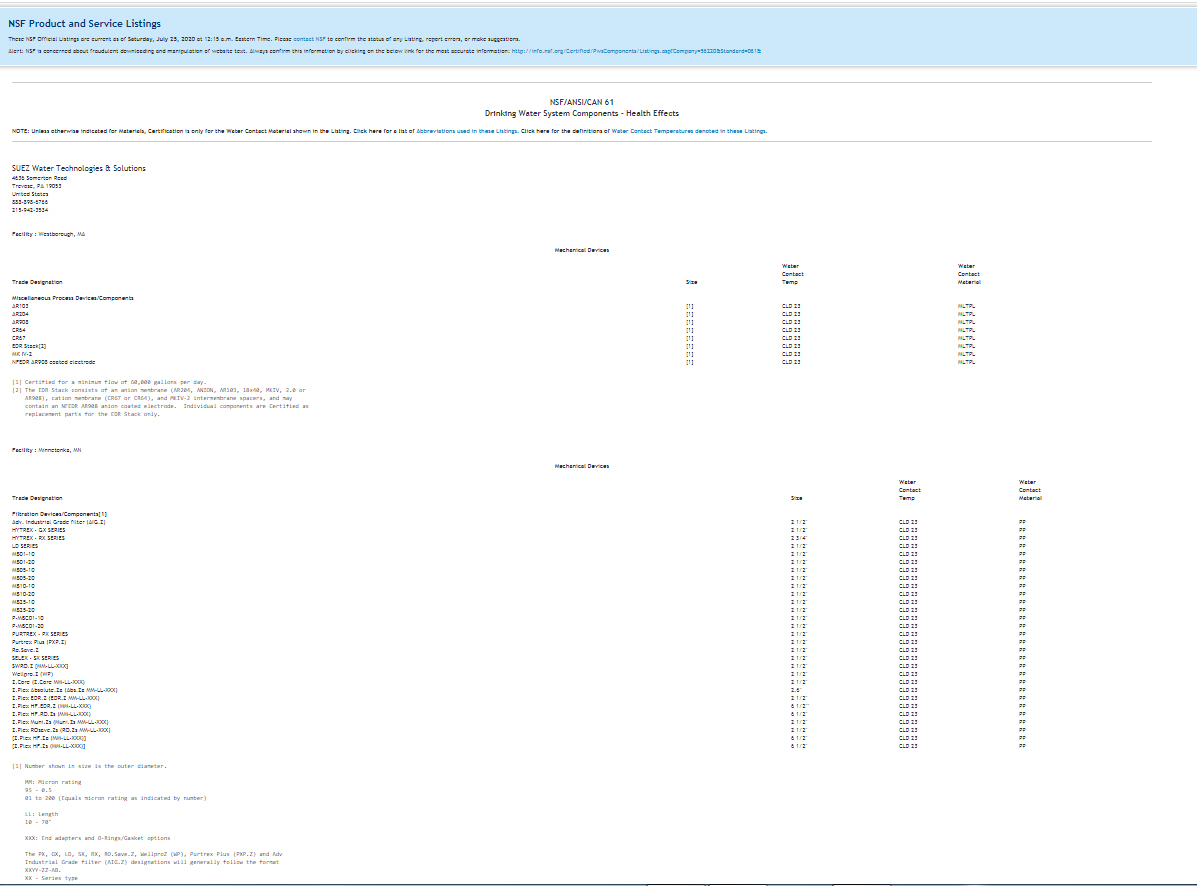Click the 'Purtrex Plus (PXP.Z)' entry

39,642
